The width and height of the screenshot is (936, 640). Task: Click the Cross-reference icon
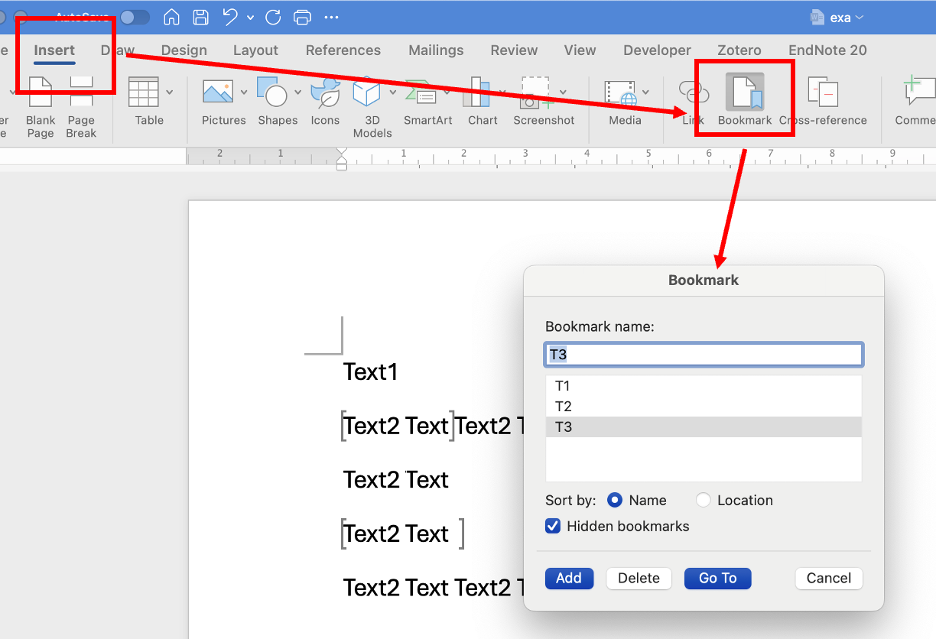pyautogui.click(x=822, y=94)
